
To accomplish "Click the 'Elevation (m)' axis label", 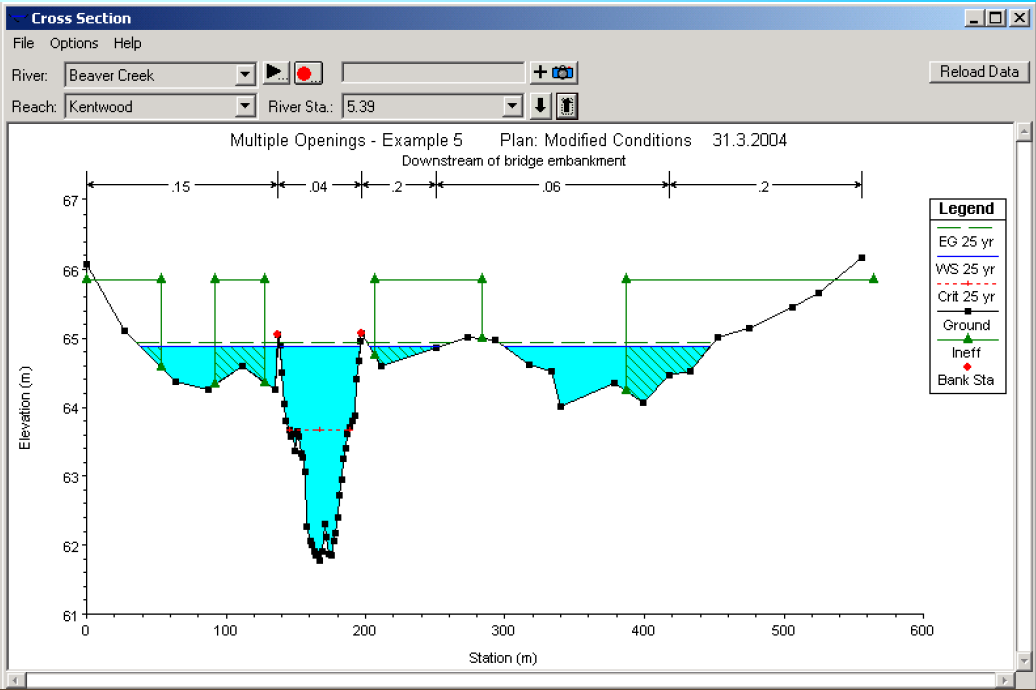I will coord(25,408).
